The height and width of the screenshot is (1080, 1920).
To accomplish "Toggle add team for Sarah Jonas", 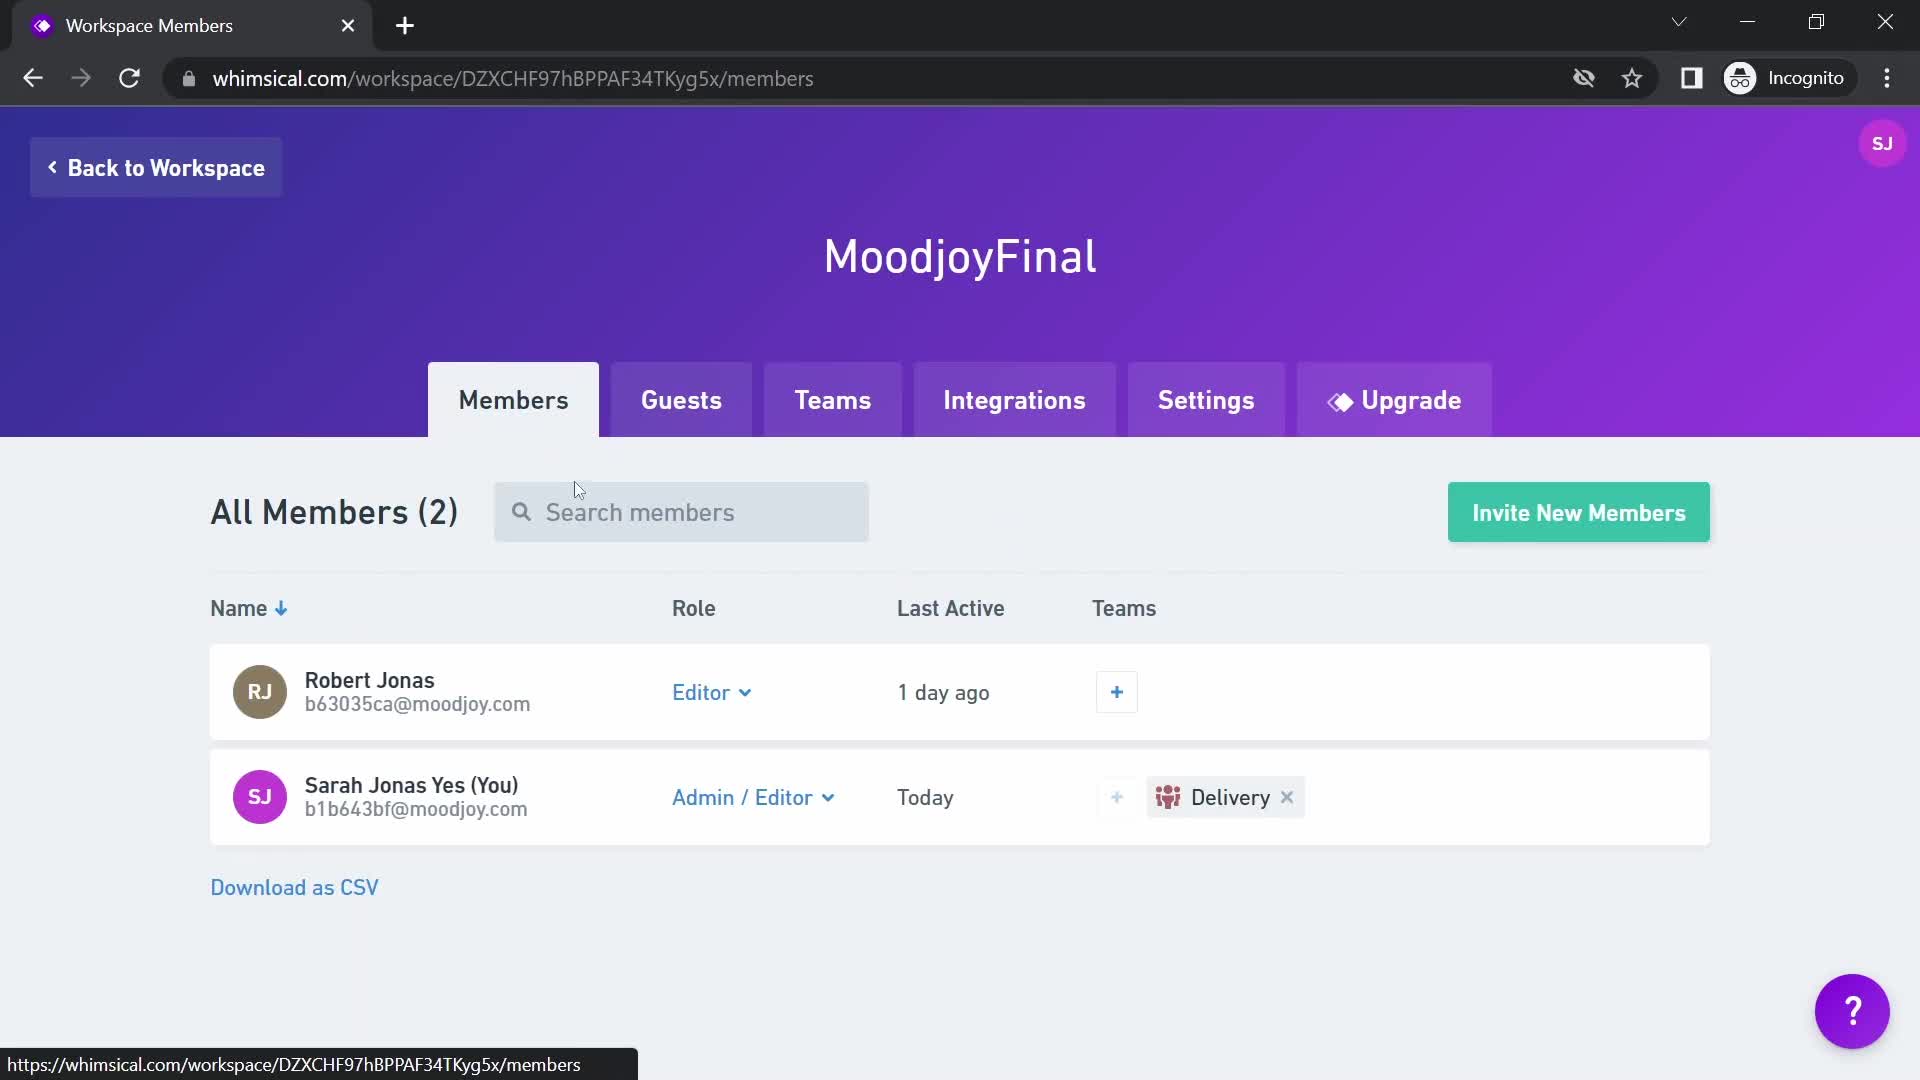I will point(1116,796).
